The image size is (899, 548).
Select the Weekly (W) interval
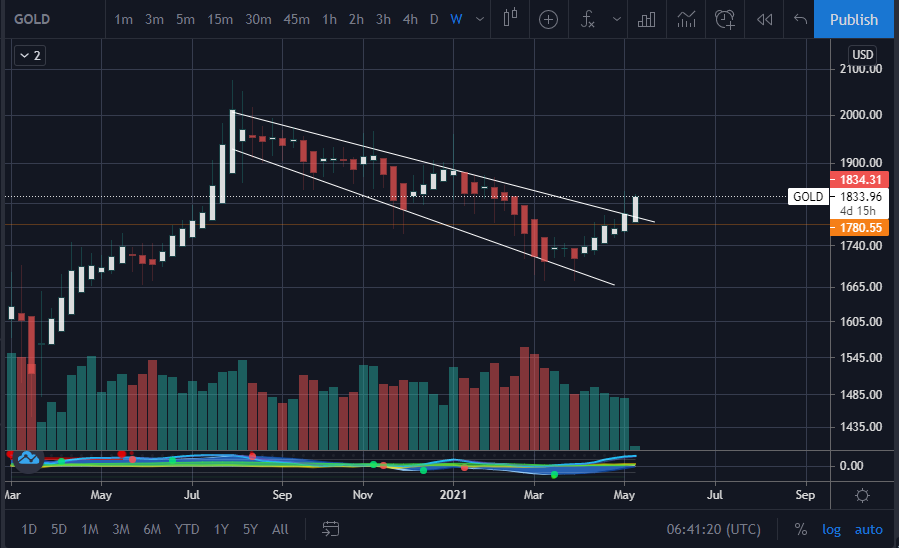(x=456, y=19)
